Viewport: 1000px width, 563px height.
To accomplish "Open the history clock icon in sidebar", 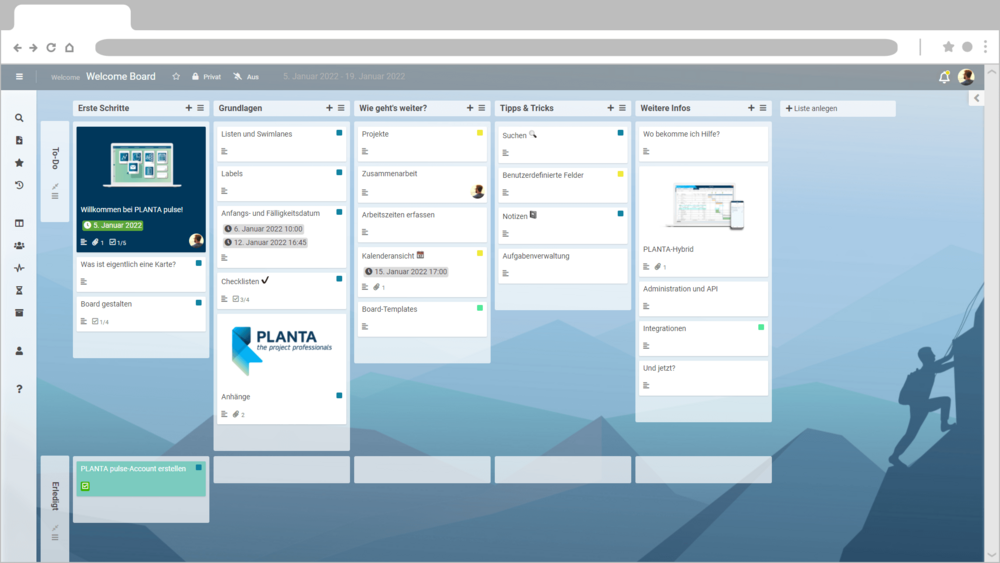I will point(19,185).
